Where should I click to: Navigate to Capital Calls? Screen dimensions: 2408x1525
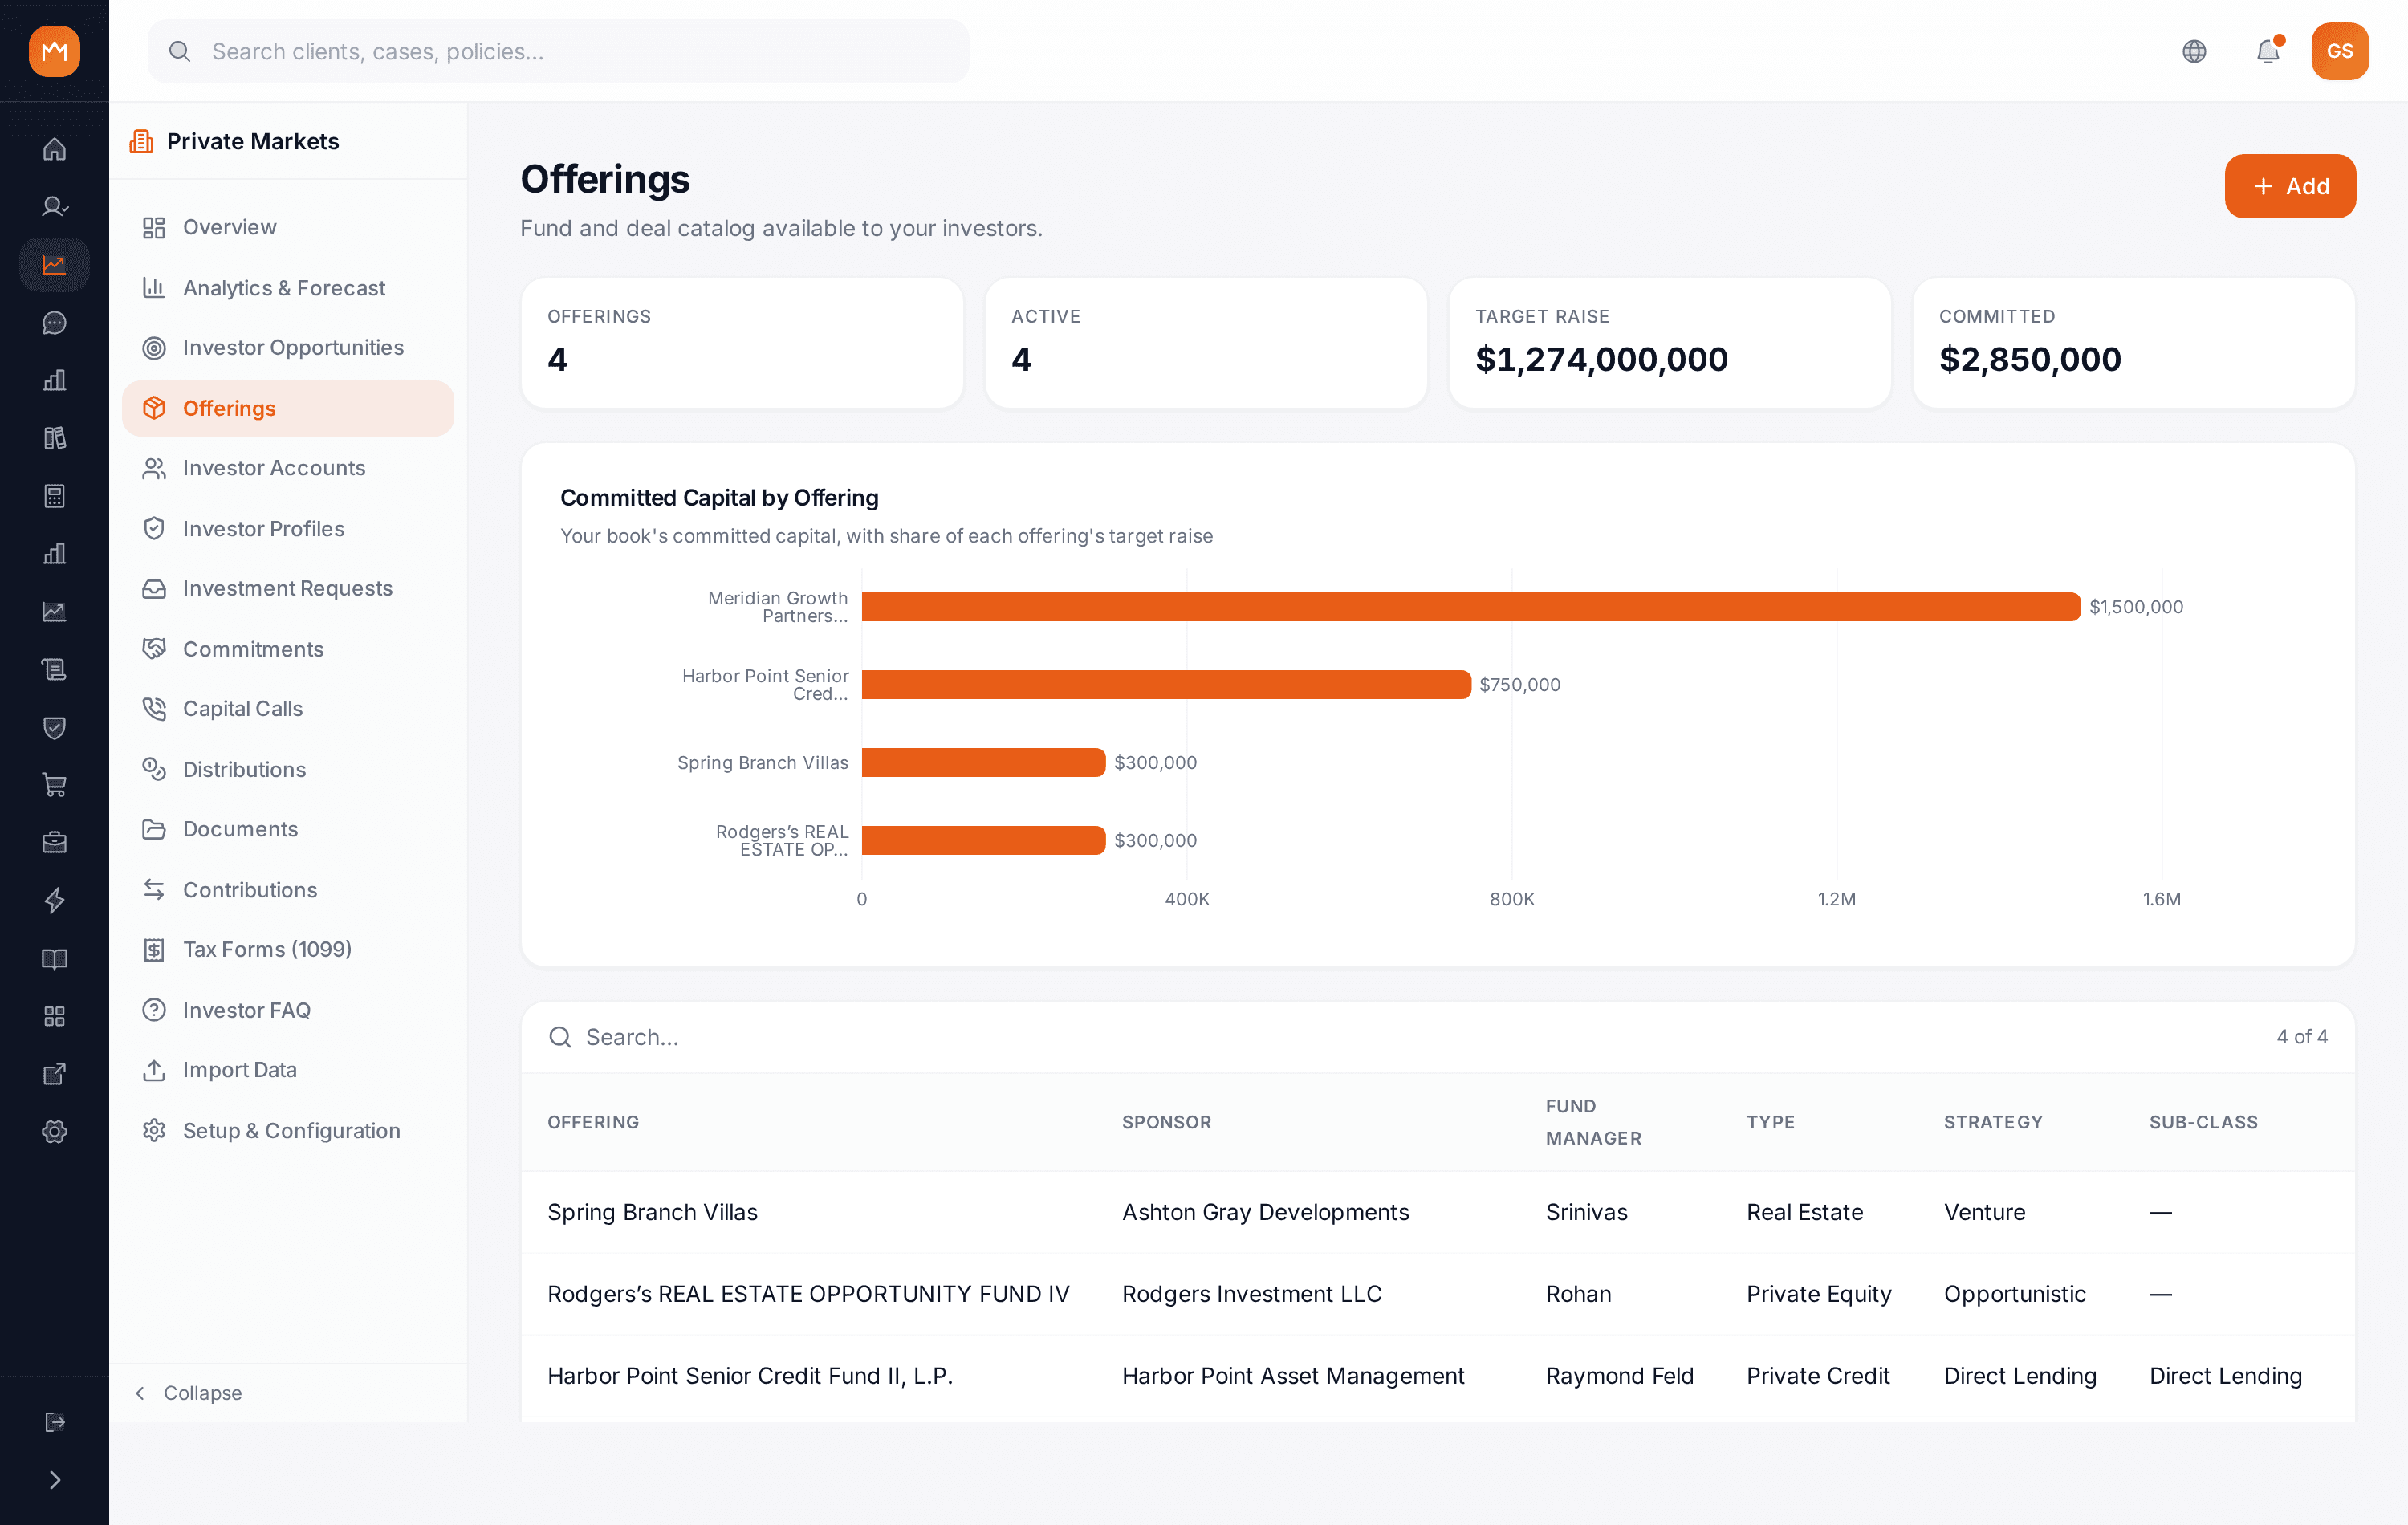[288, 708]
